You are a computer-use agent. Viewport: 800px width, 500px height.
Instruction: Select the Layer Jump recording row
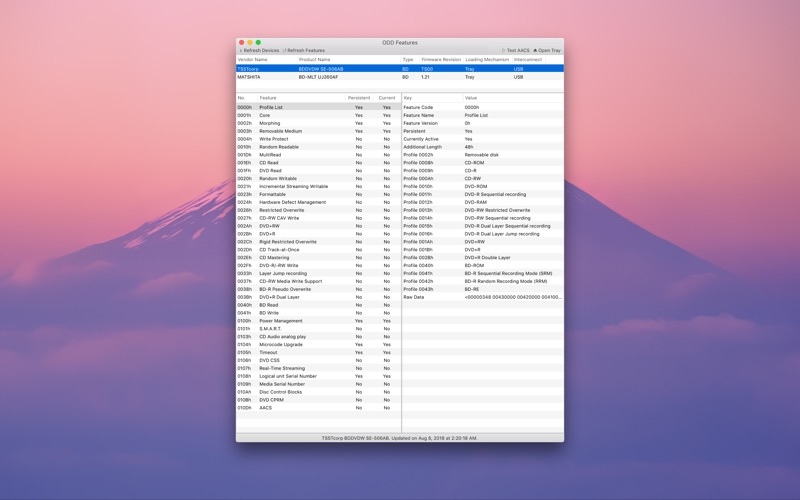click(x=318, y=273)
